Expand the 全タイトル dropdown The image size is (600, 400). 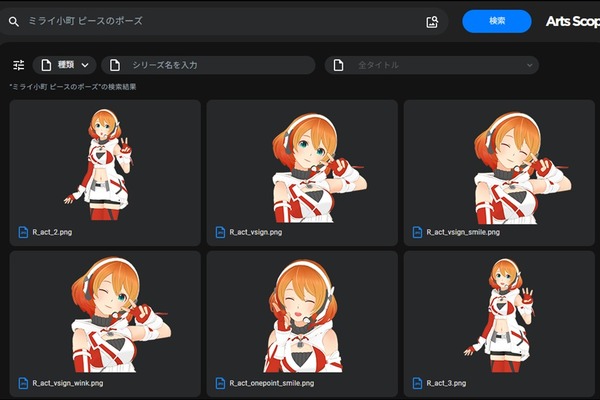[432, 65]
